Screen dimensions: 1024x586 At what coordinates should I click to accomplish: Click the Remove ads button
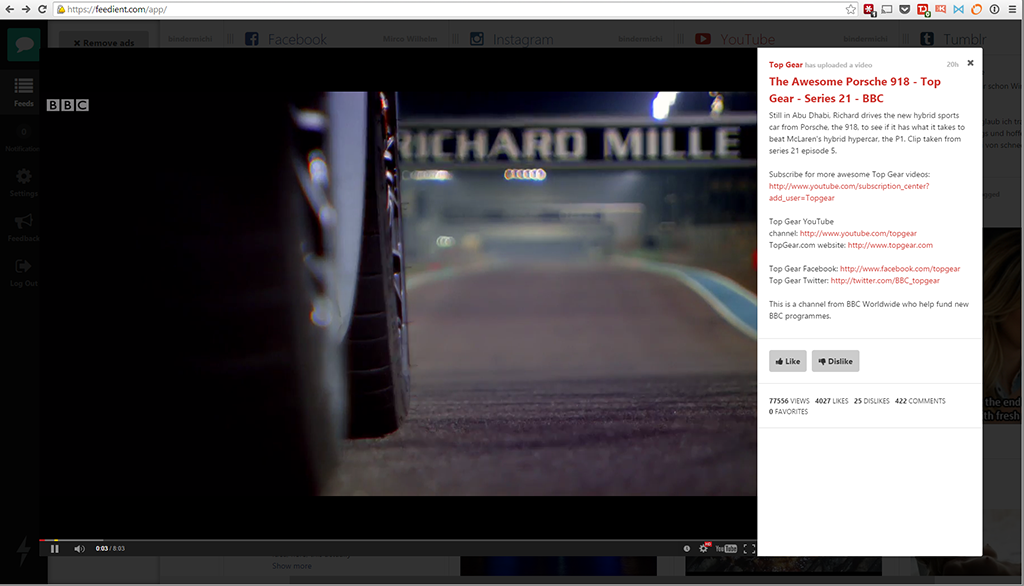click(104, 42)
